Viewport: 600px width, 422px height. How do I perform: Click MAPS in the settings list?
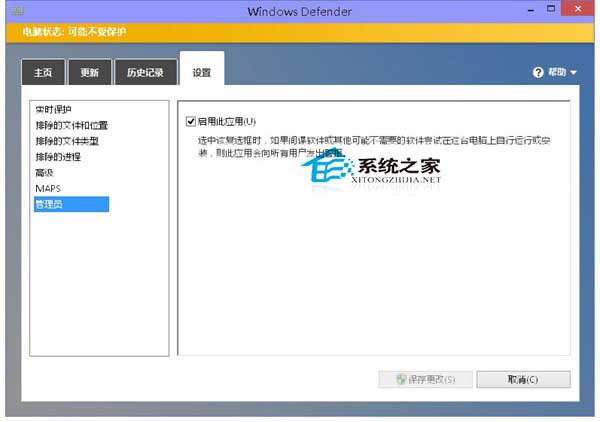pyautogui.click(x=48, y=188)
